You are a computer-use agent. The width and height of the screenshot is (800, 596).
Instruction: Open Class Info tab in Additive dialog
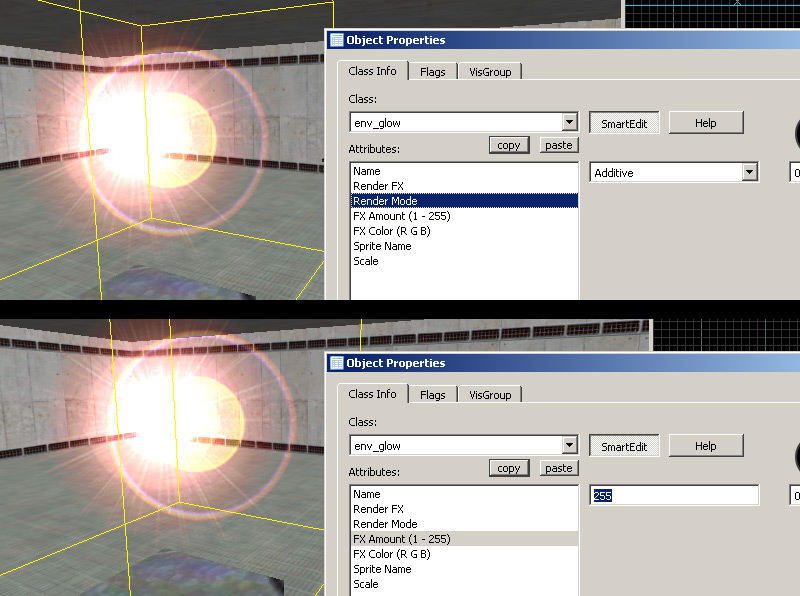click(x=372, y=71)
